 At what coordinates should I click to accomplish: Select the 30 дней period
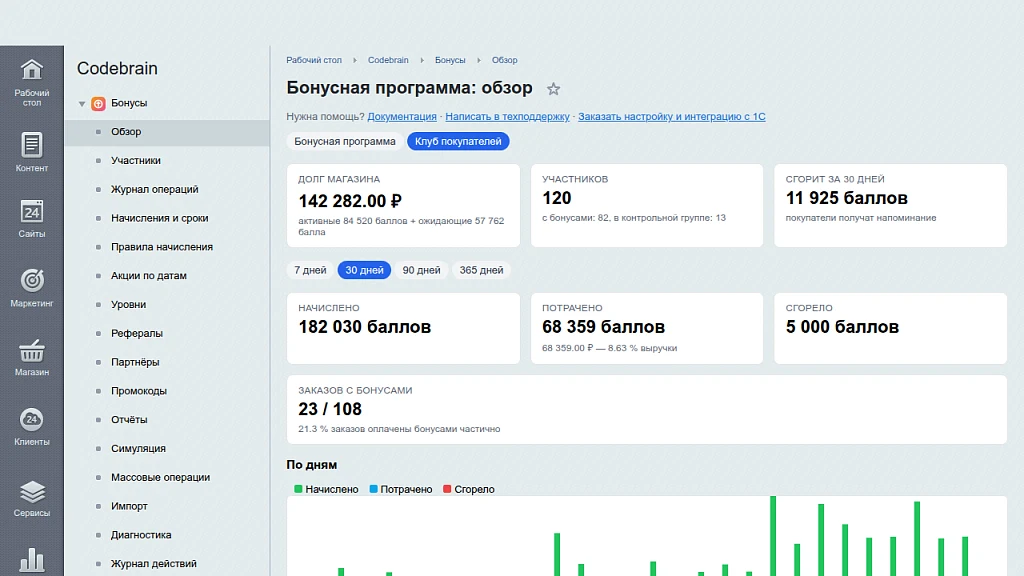[364, 270]
